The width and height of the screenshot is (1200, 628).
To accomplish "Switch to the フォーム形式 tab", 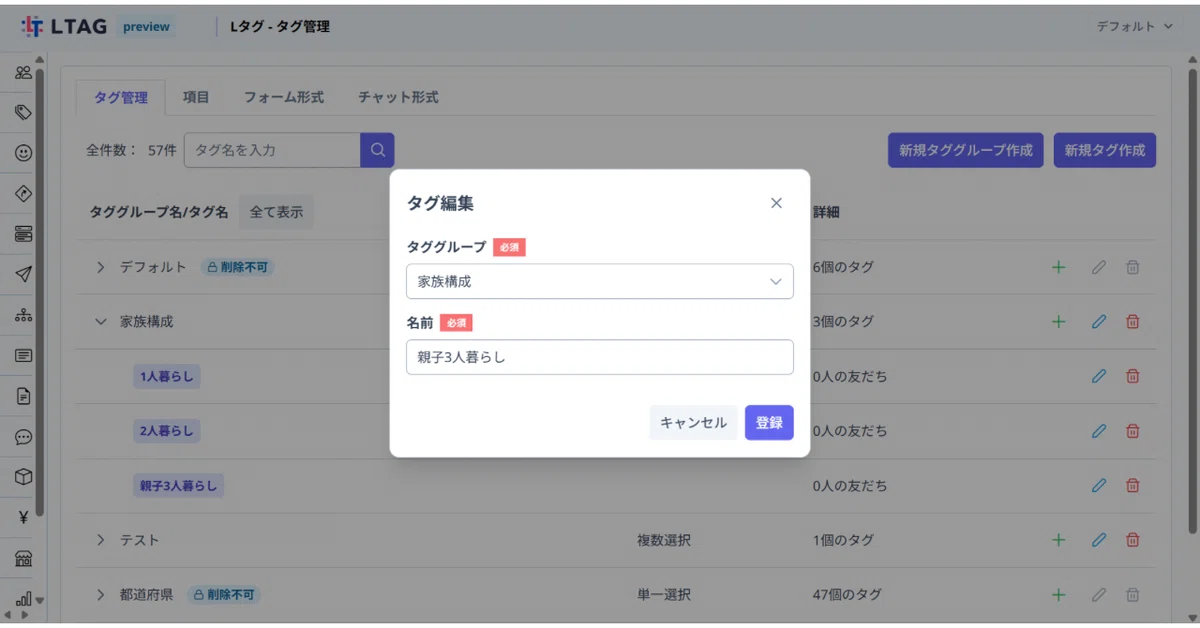I will tap(284, 97).
